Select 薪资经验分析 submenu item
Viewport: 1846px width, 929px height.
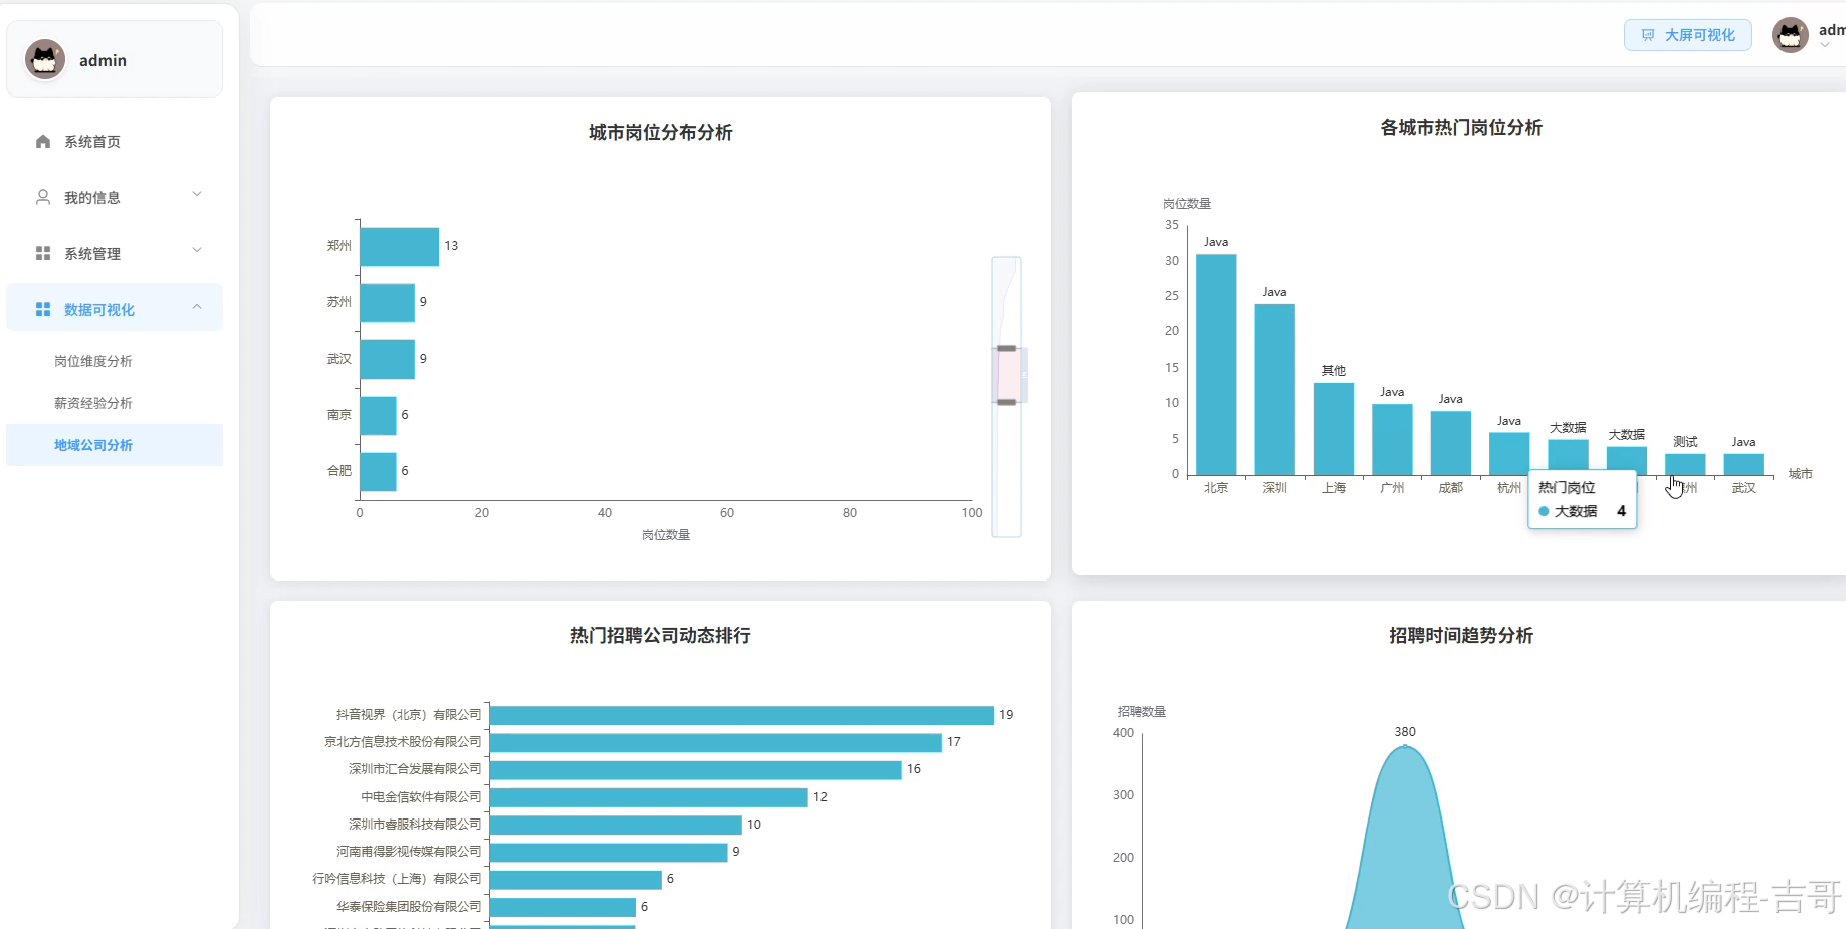pos(114,403)
